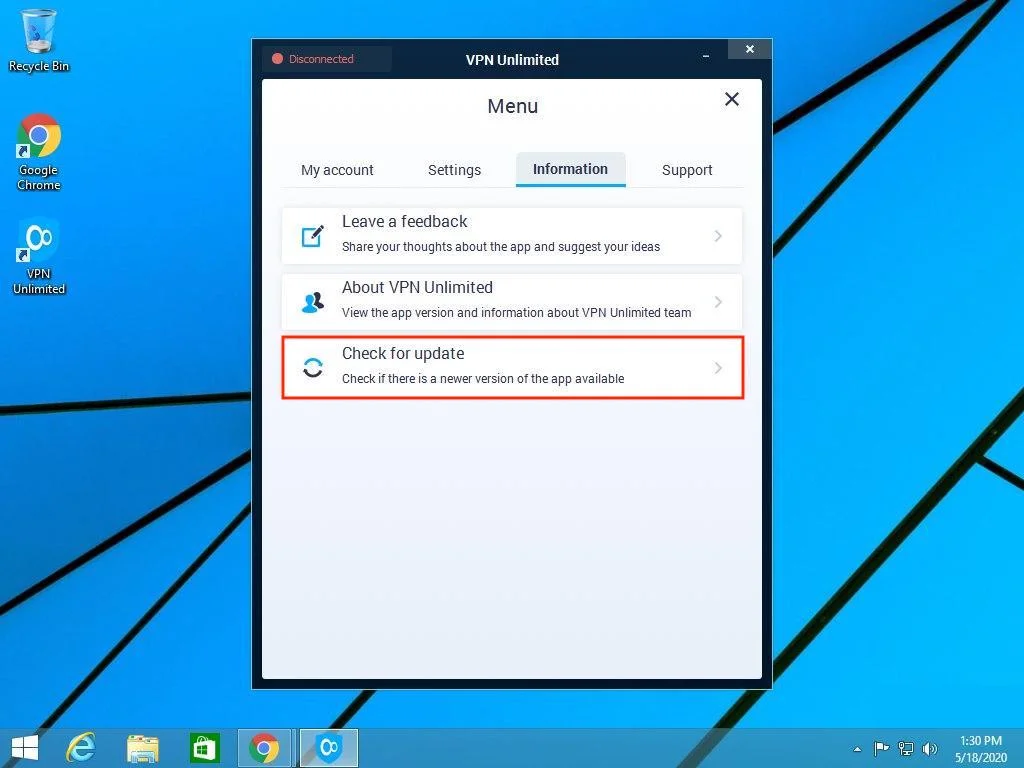
Task: Close the Menu panel with X
Action: click(x=732, y=99)
